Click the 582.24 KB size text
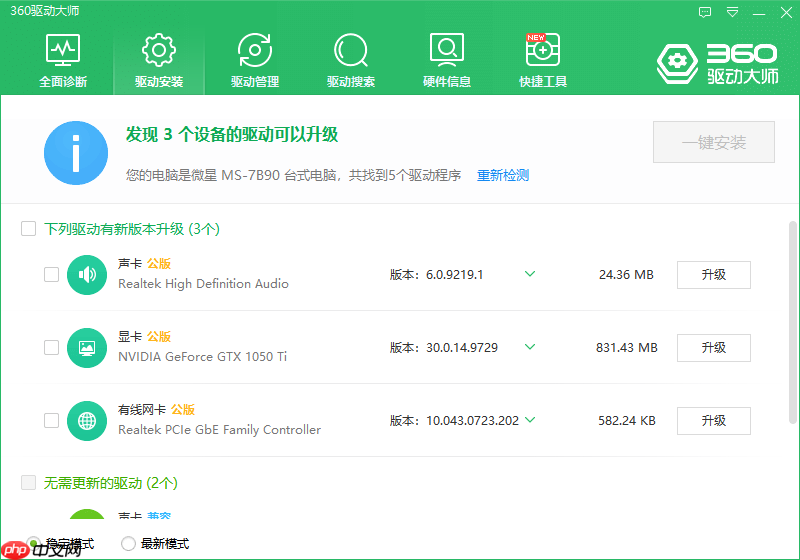Image resolution: width=800 pixels, height=560 pixels. pyautogui.click(x=627, y=421)
